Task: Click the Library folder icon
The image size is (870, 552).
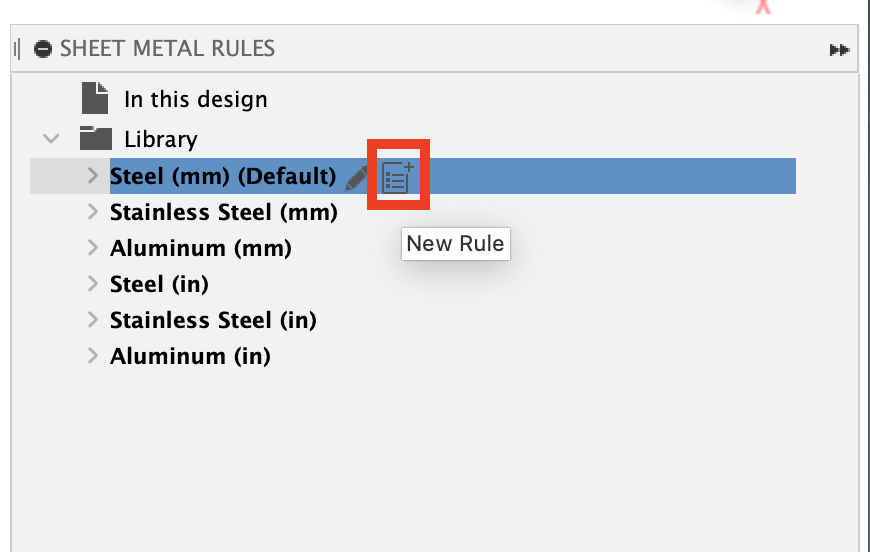Action: point(95,138)
